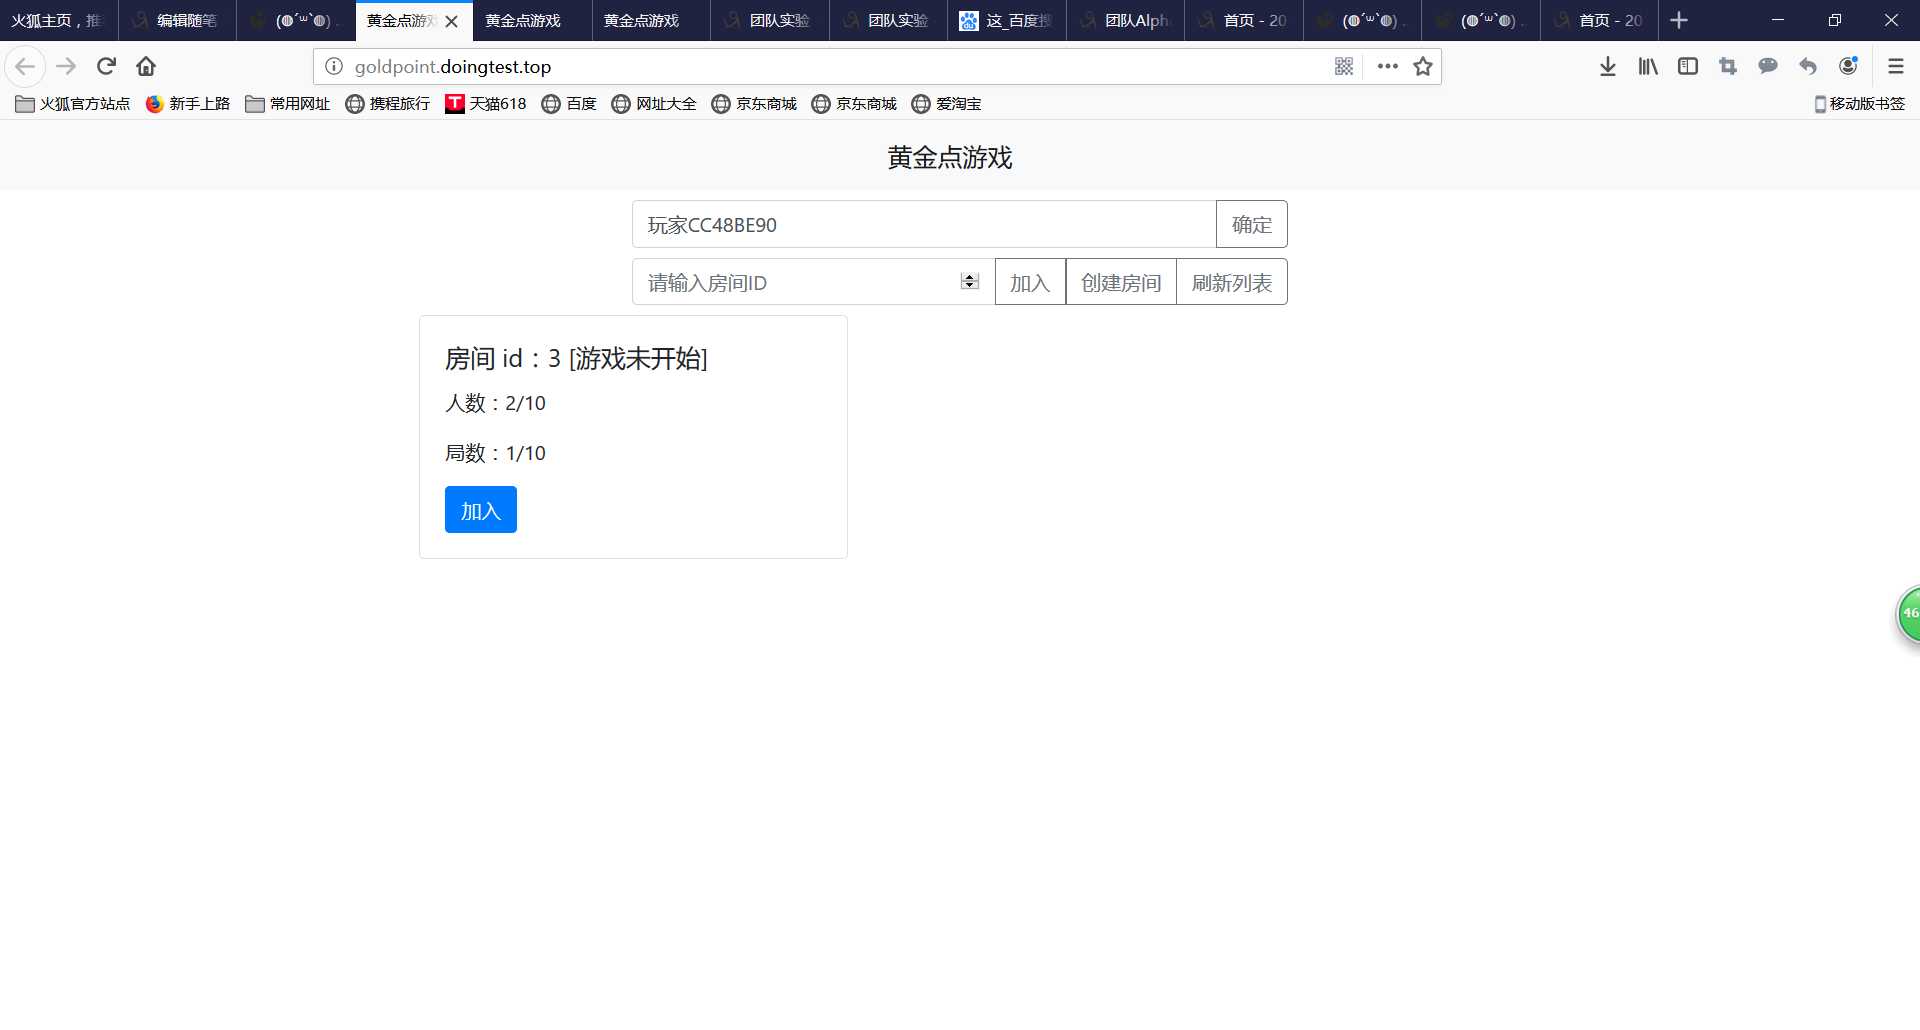This screenshot has height=1030, width=1920.
Task: Click the address bar URL
Action: tap(452, 67)
